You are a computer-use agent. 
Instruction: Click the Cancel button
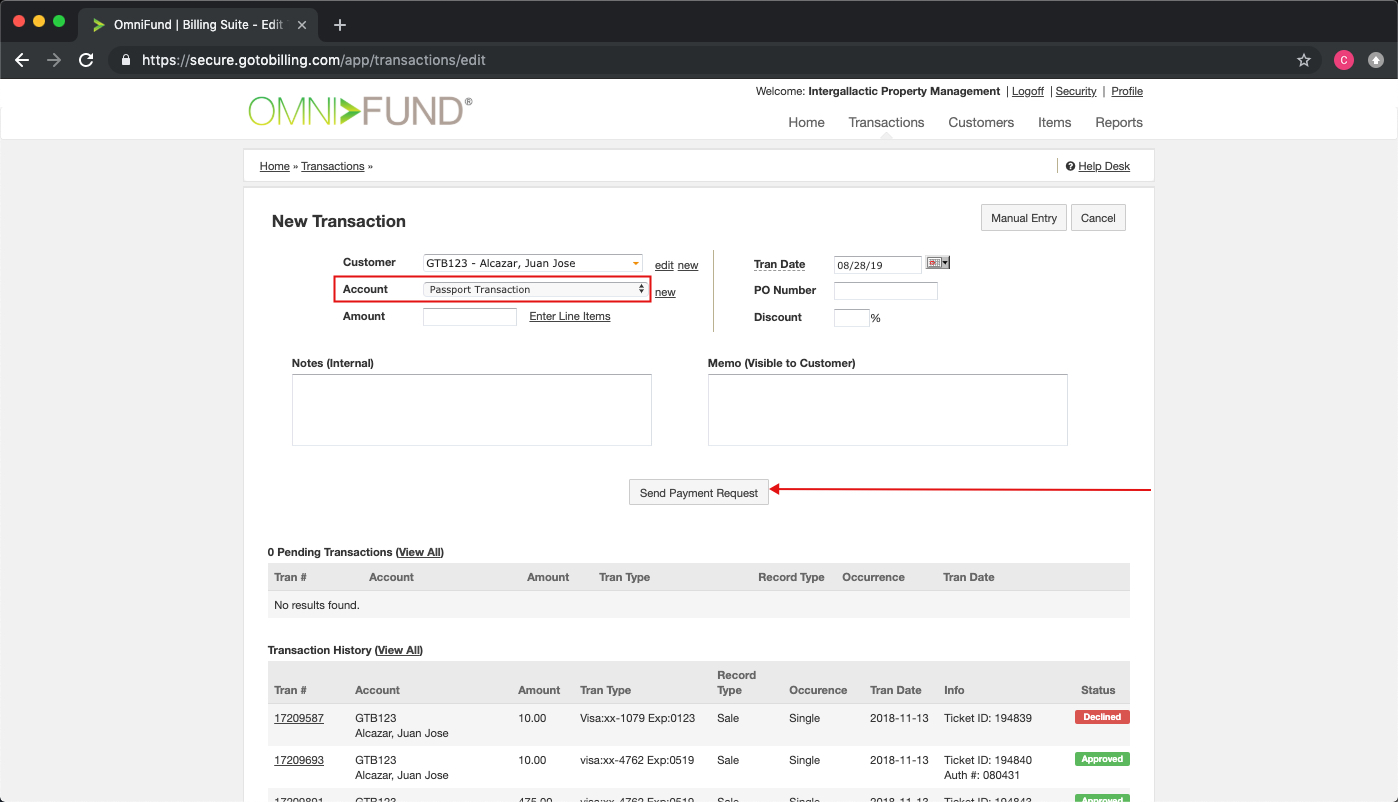click(x=1097, y=218)
